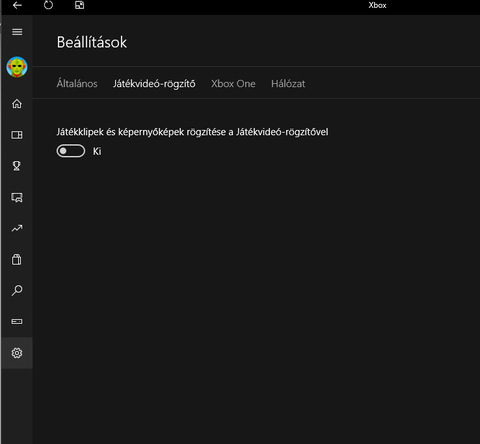Open My Games from the sidebar
This screenshot has width=480, height=444.
tap(17, 135)
